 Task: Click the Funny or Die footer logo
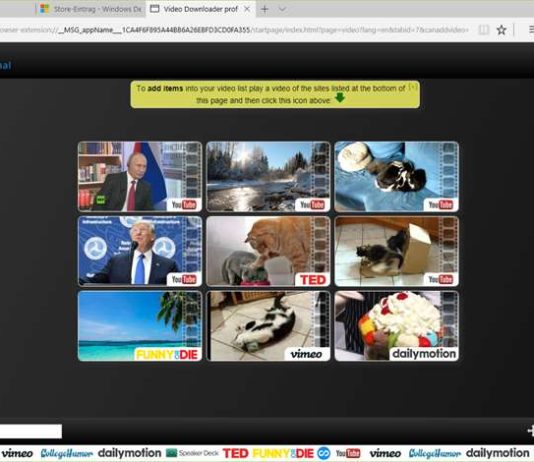[283, 453]
